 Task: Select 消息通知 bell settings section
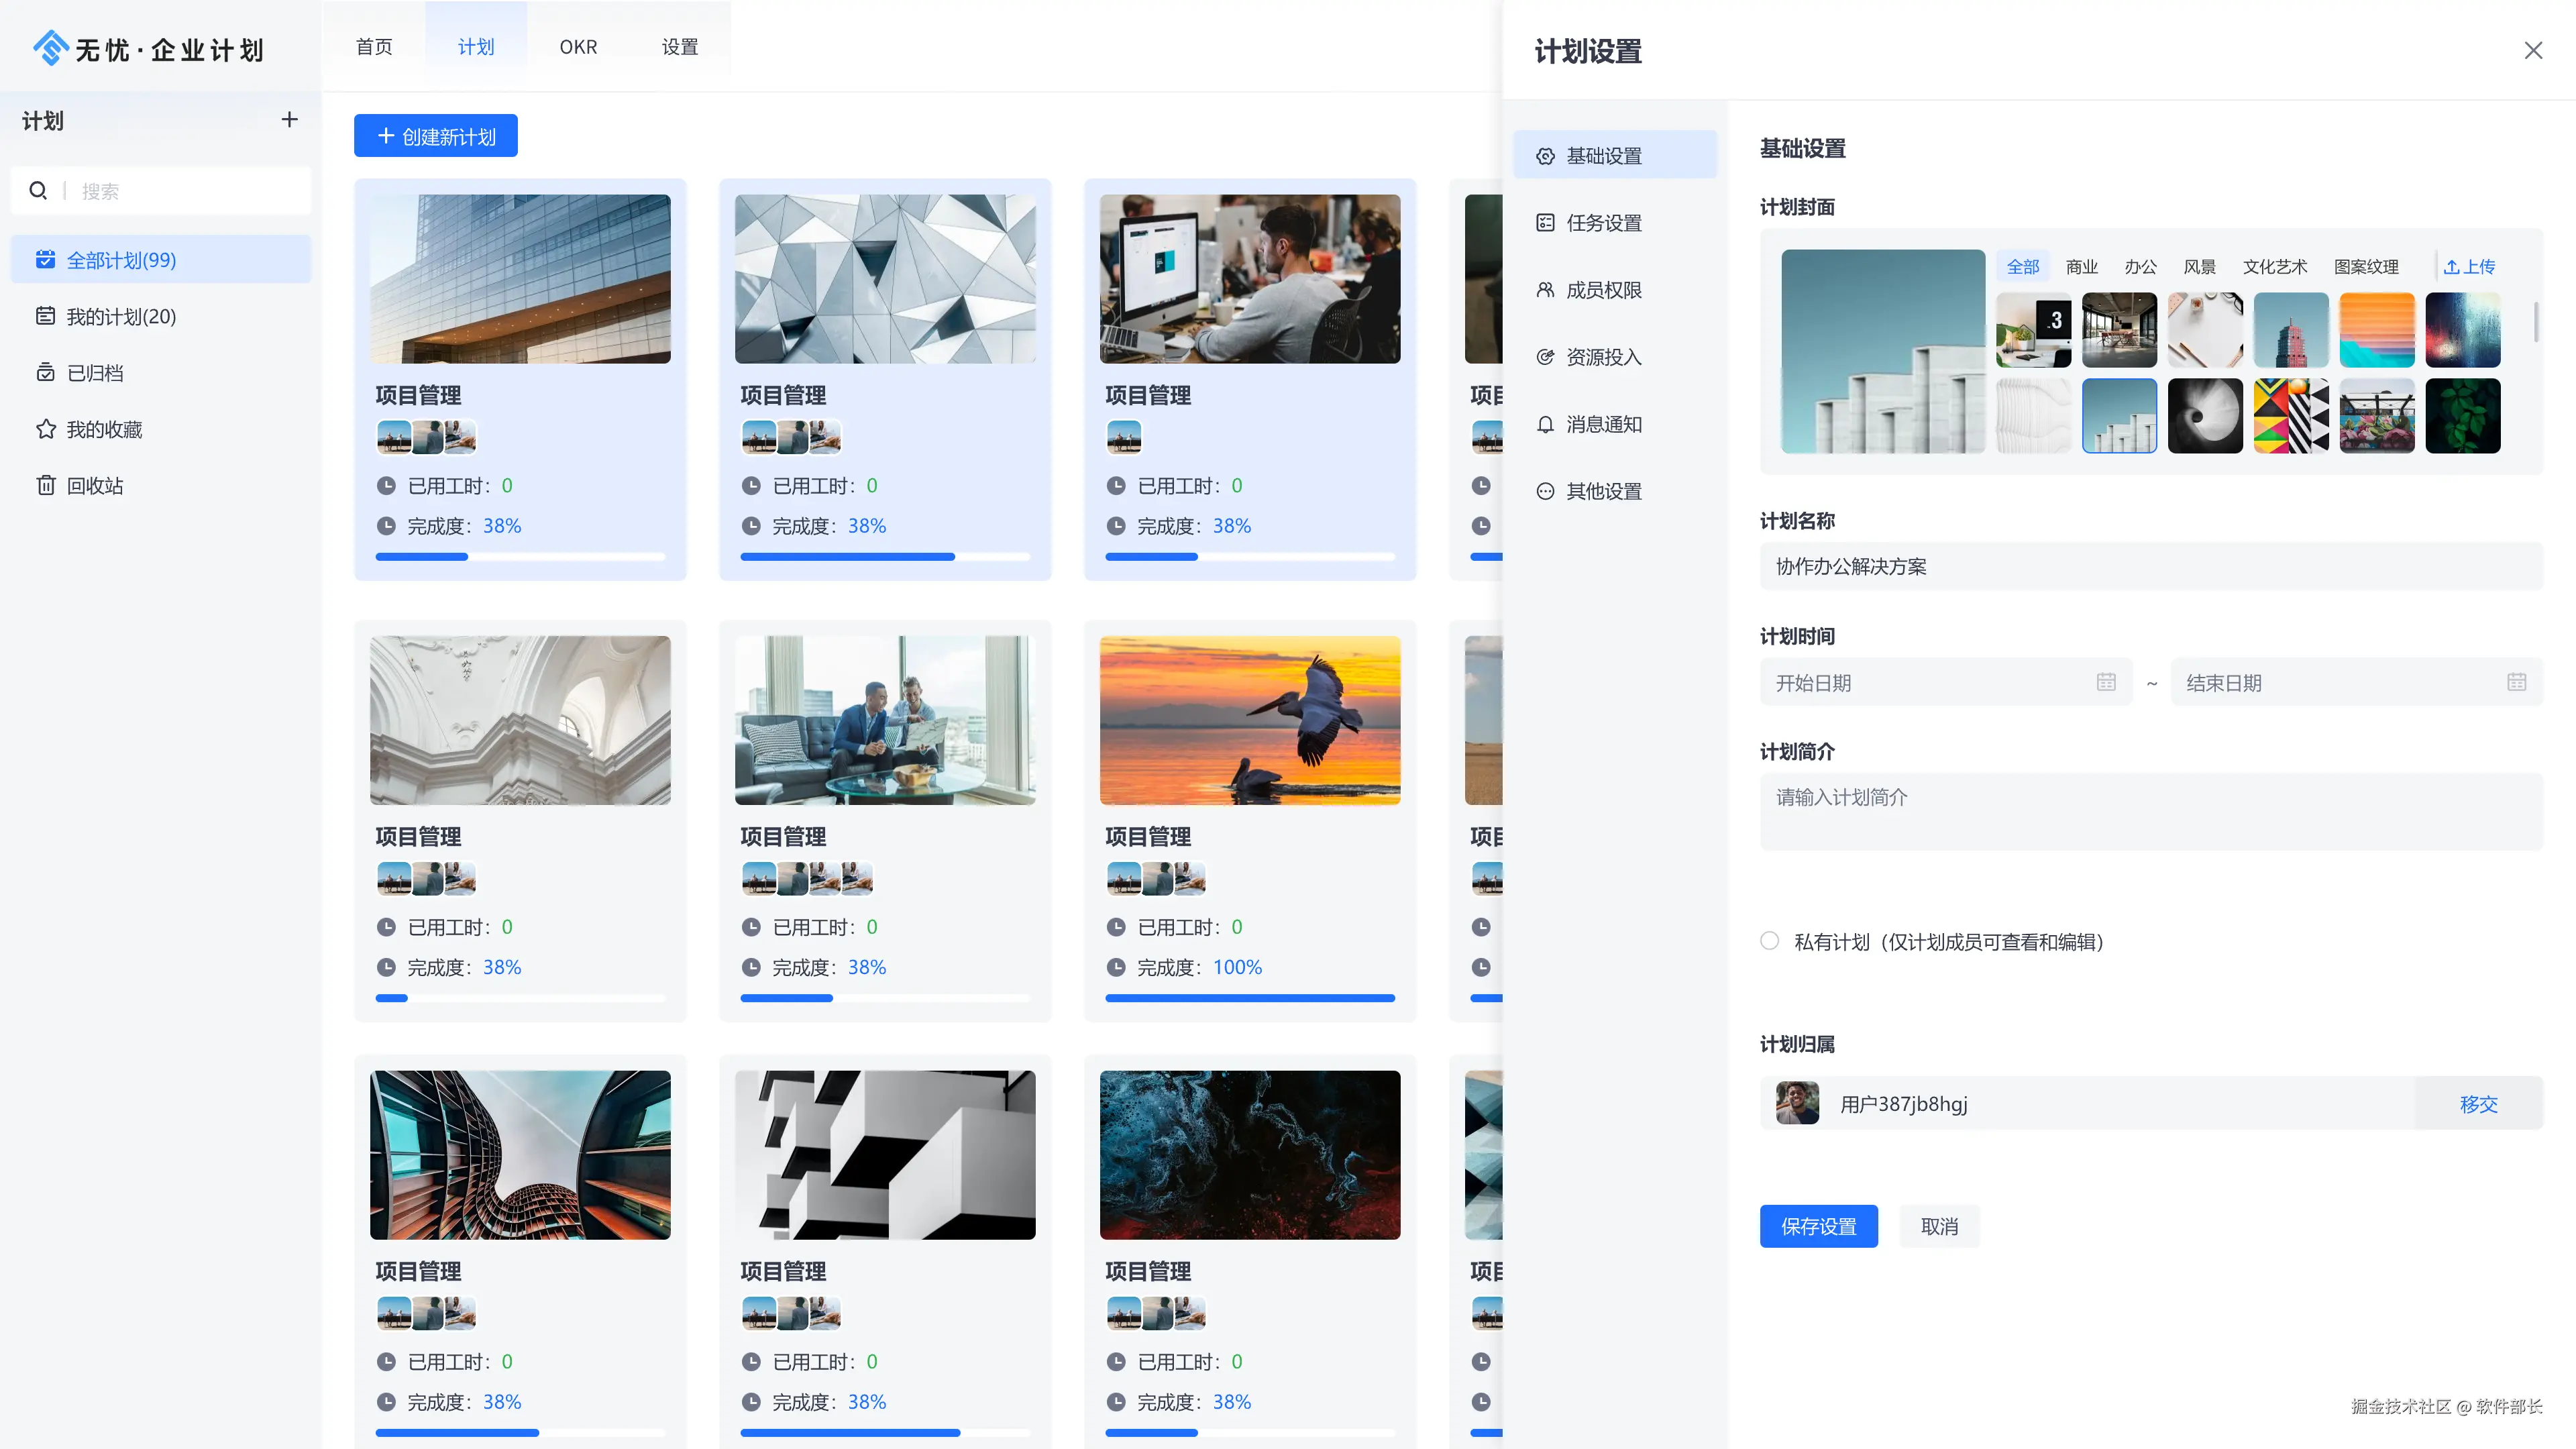pos(1603,424)
